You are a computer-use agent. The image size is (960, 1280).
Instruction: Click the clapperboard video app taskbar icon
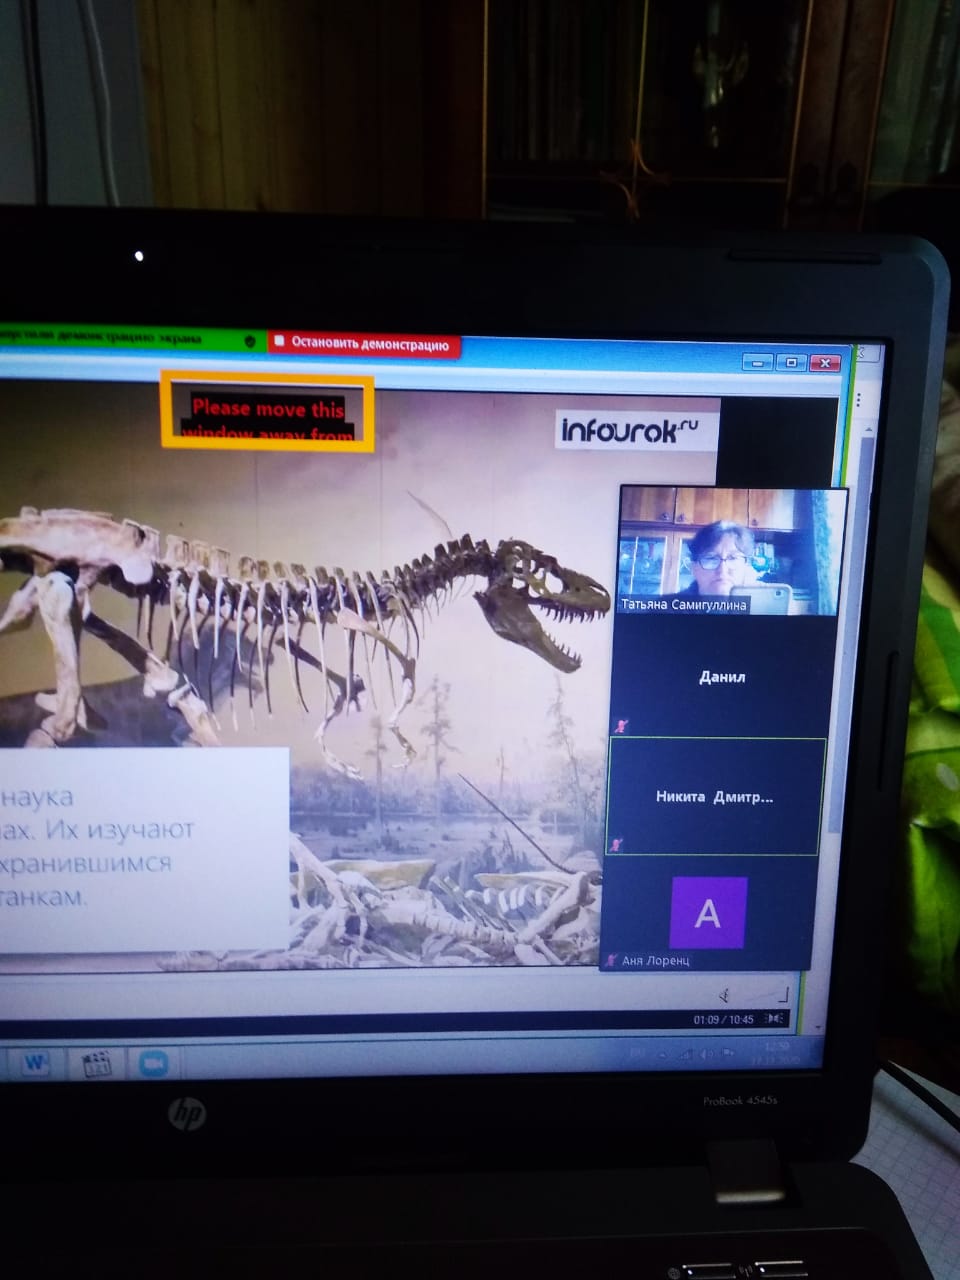(x=97, y=1064)
